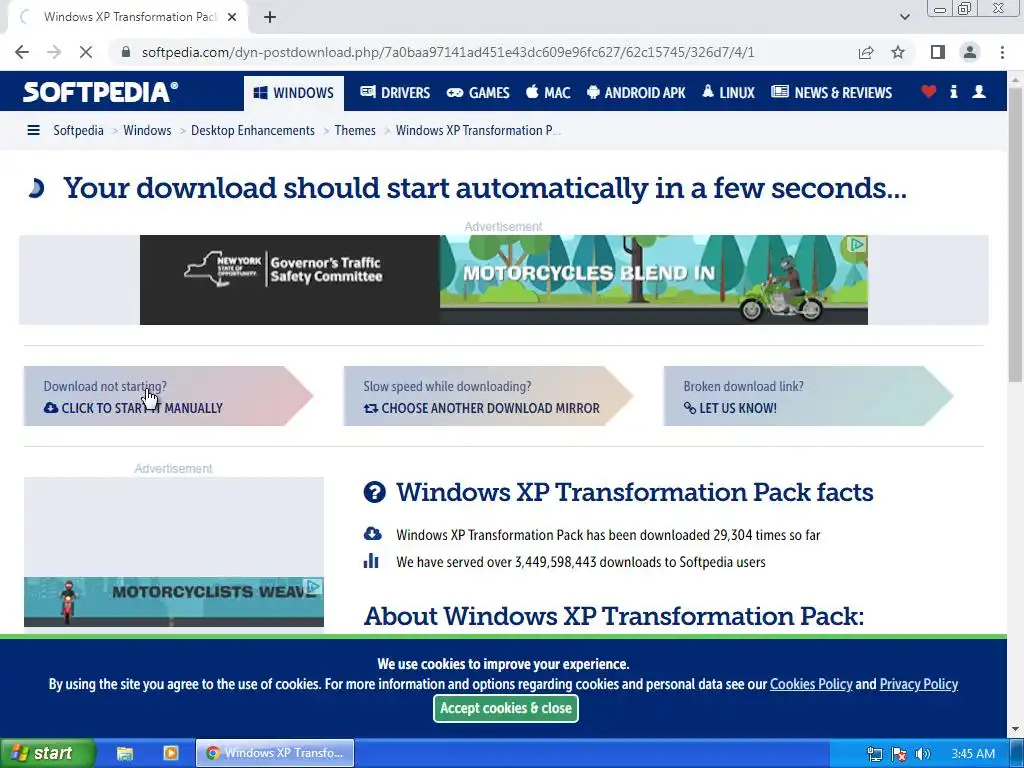The height and width of the screenshot is (768, 1024).
Task: Expand the tab search chevron
Action: tap(904, 17)
